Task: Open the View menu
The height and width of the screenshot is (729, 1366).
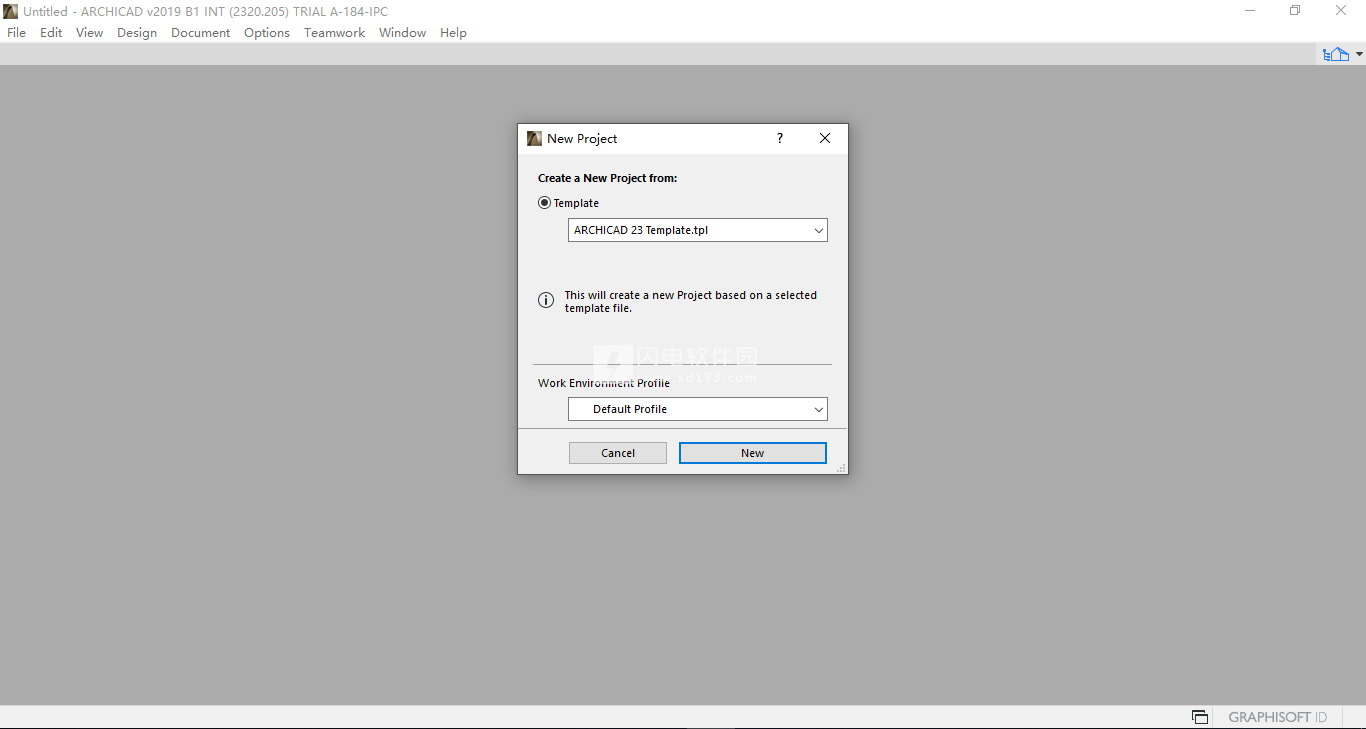Action: 89,32
